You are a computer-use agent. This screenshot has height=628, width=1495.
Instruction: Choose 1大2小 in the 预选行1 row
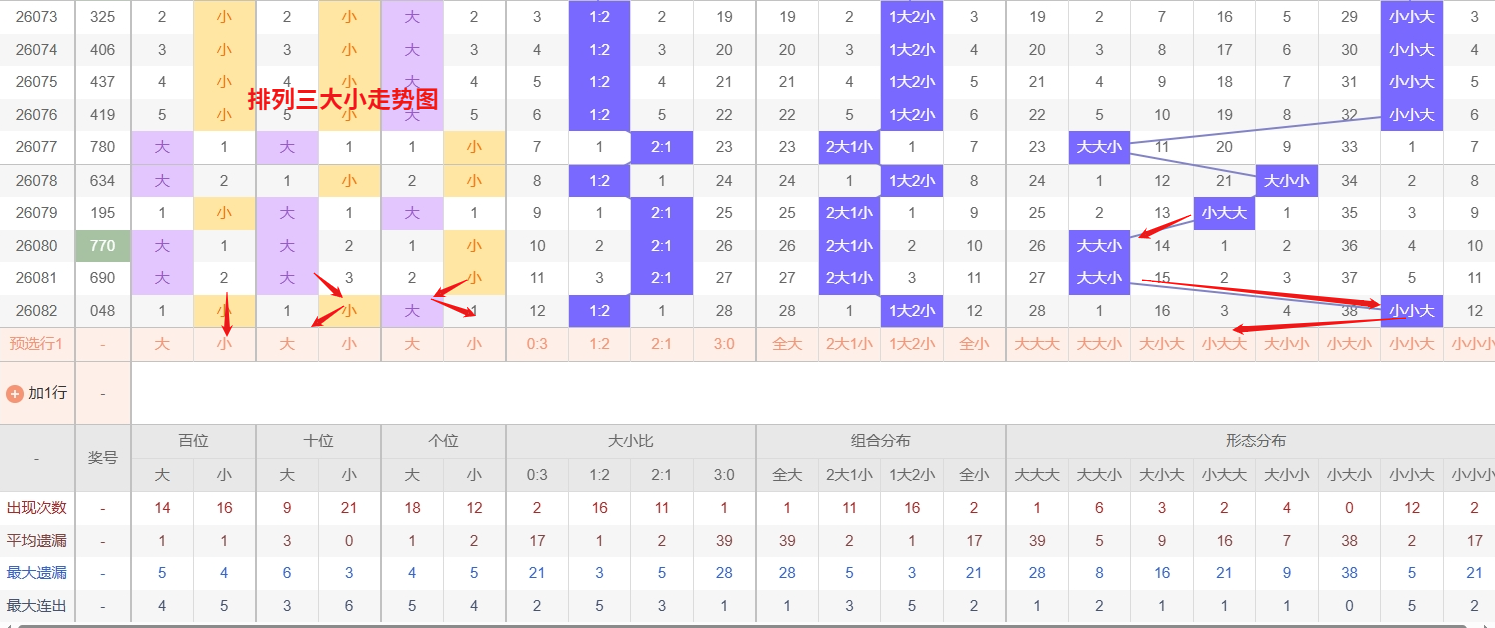911,344
